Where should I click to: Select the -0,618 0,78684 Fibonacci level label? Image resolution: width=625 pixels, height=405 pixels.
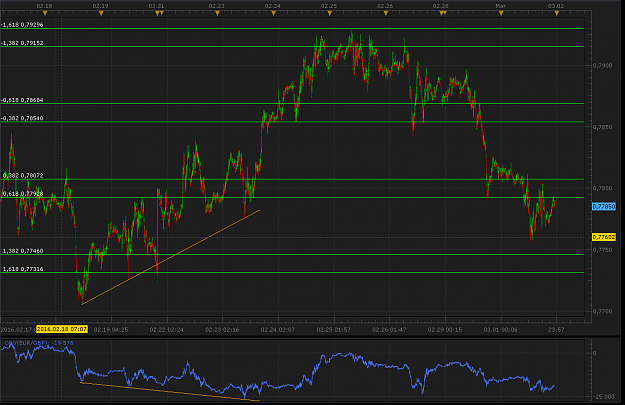(22, 100)
